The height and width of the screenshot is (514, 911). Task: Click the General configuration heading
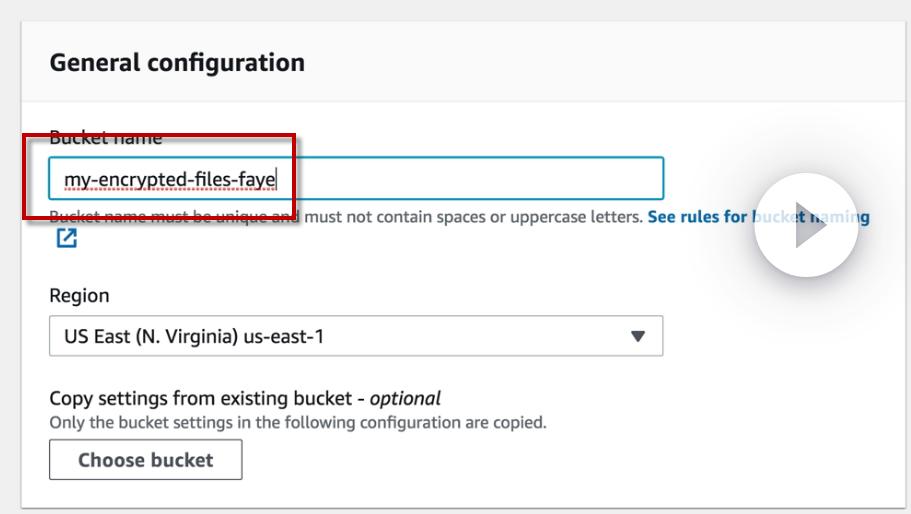[177, 62]
